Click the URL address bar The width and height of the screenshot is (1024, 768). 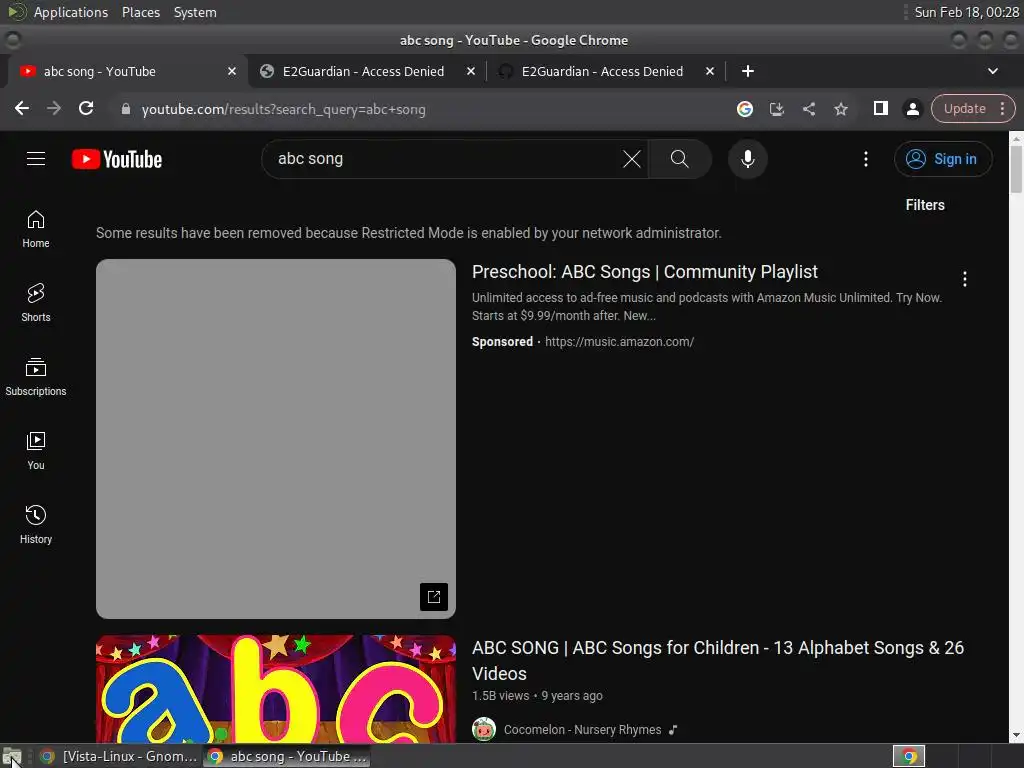[x=418, y=109]
